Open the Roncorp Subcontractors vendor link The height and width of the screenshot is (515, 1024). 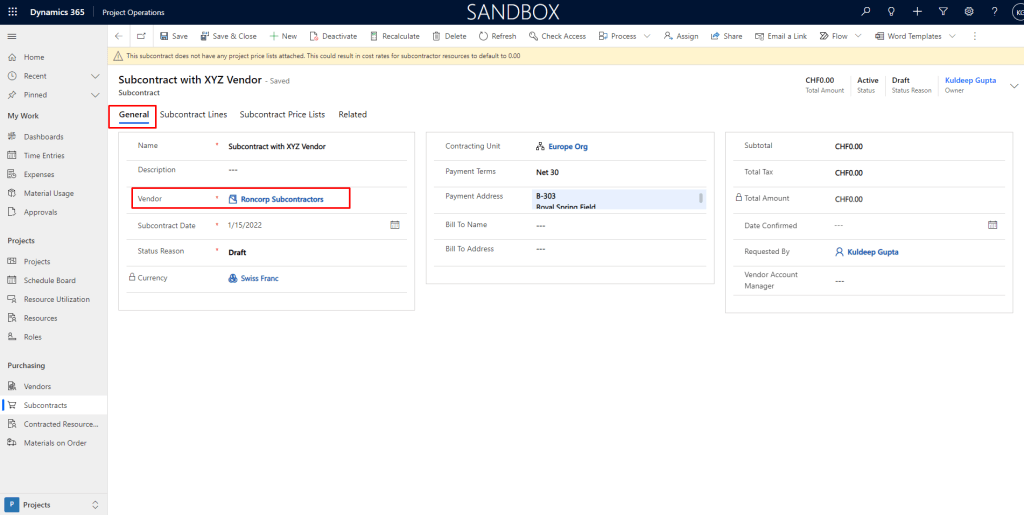(282, 199)
